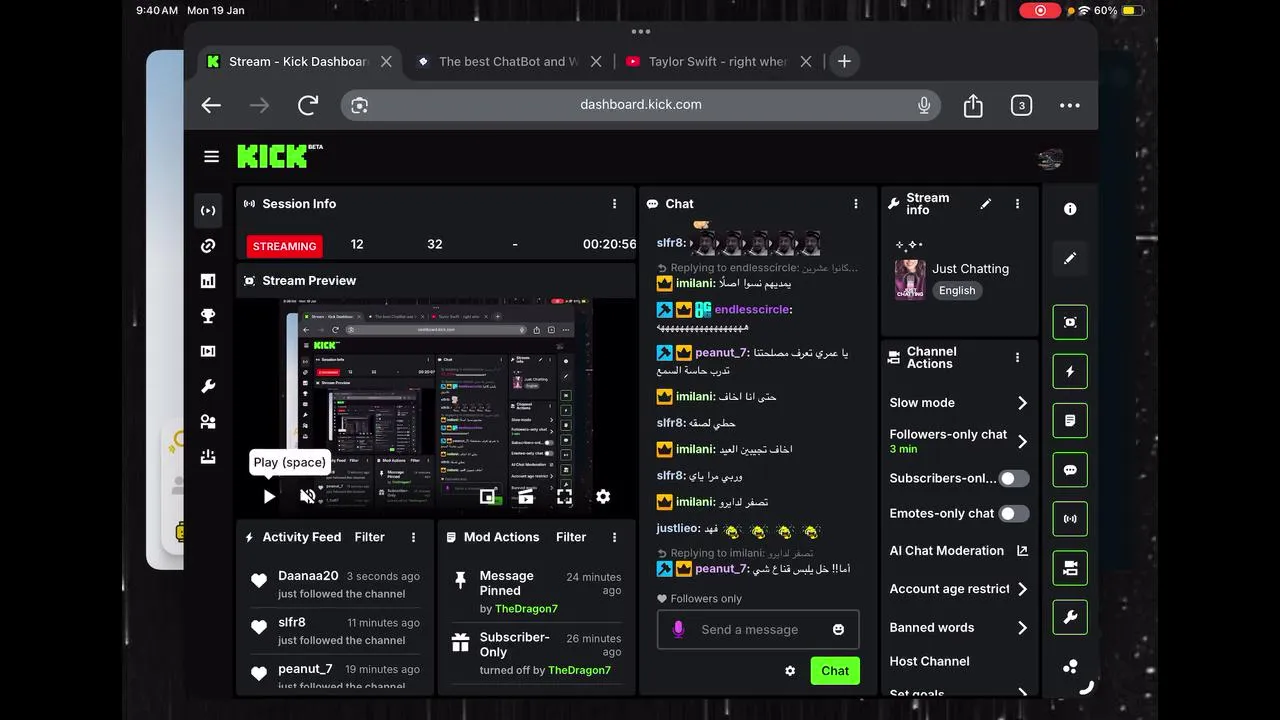Open picture-in-picture for the stream preview
This screenshot has height=720, width=1280.
pos(487,496)
